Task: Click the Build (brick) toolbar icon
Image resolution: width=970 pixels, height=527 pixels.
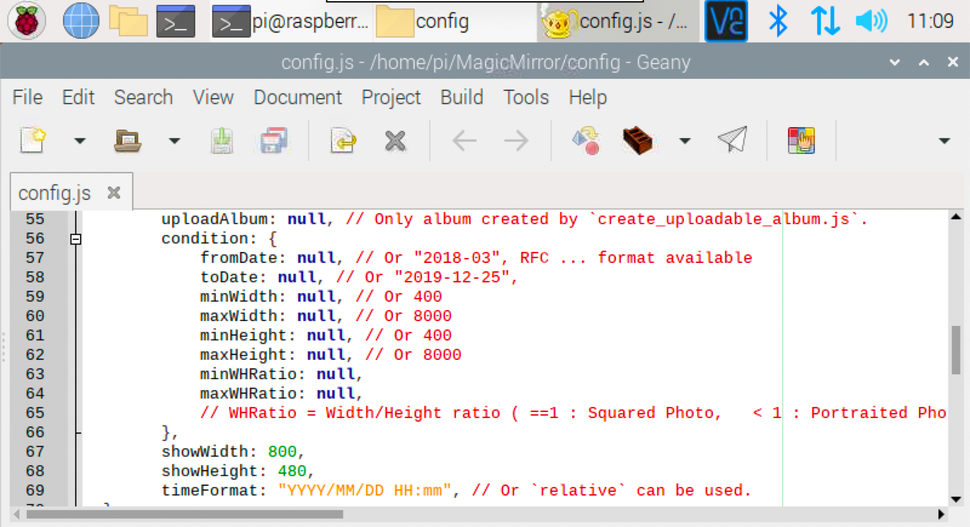Action: 638,141
